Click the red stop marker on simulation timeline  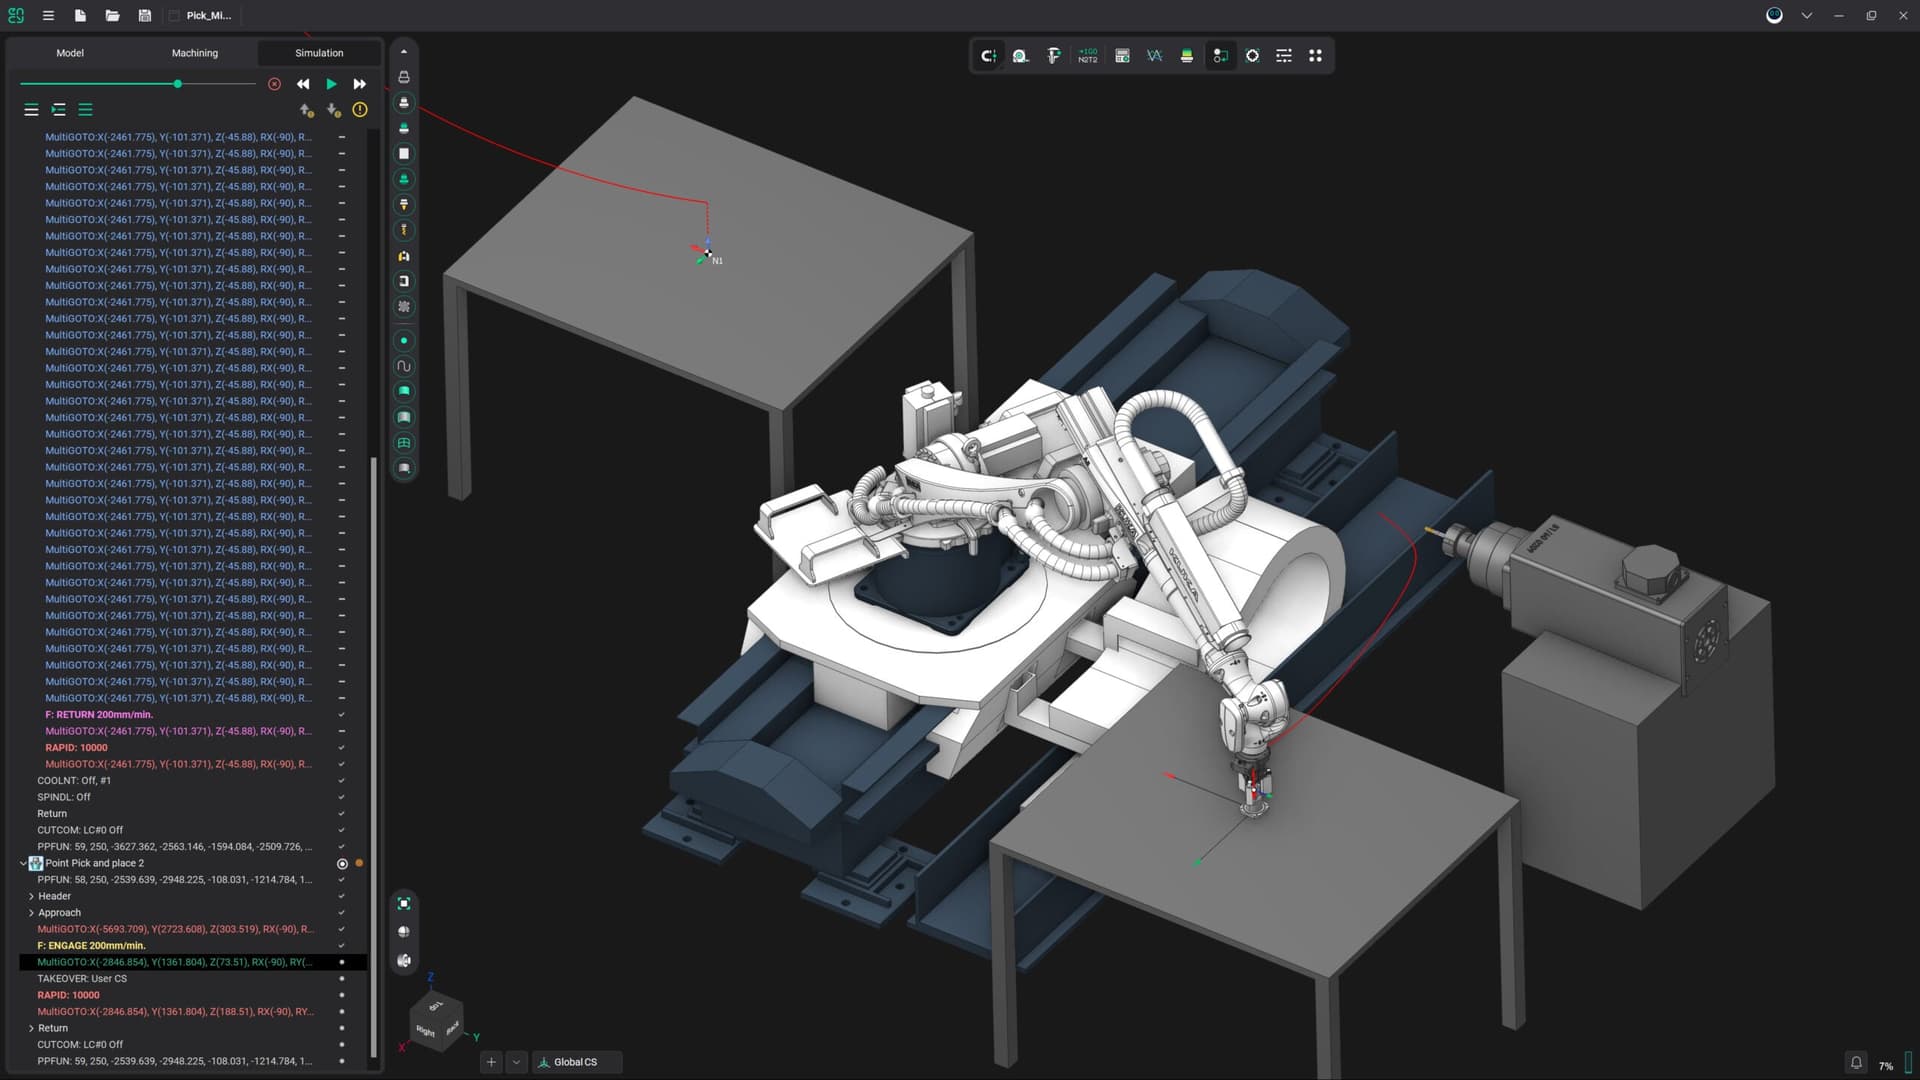pyautogui.click(x=275, y=84)
